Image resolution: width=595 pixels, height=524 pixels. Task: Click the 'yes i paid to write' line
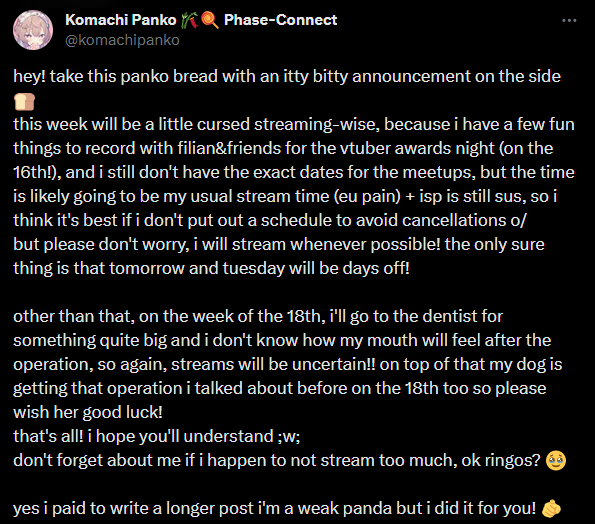click(x=275, y=508)
